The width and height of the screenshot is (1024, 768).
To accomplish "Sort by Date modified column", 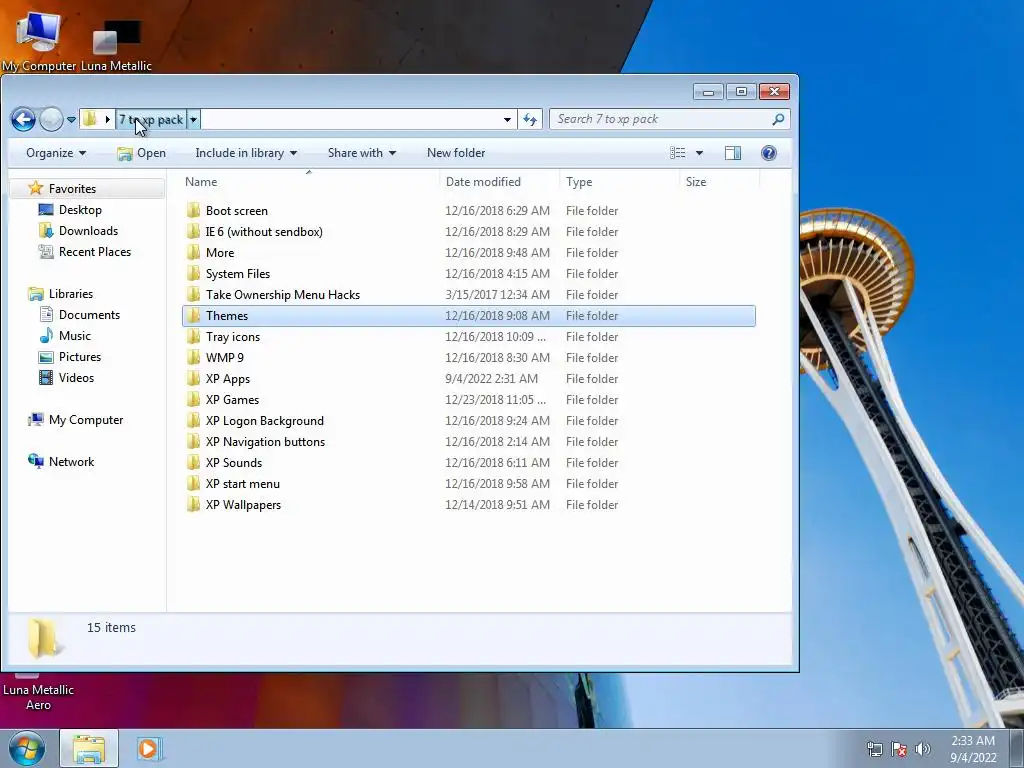I will [x=500, y=182].
